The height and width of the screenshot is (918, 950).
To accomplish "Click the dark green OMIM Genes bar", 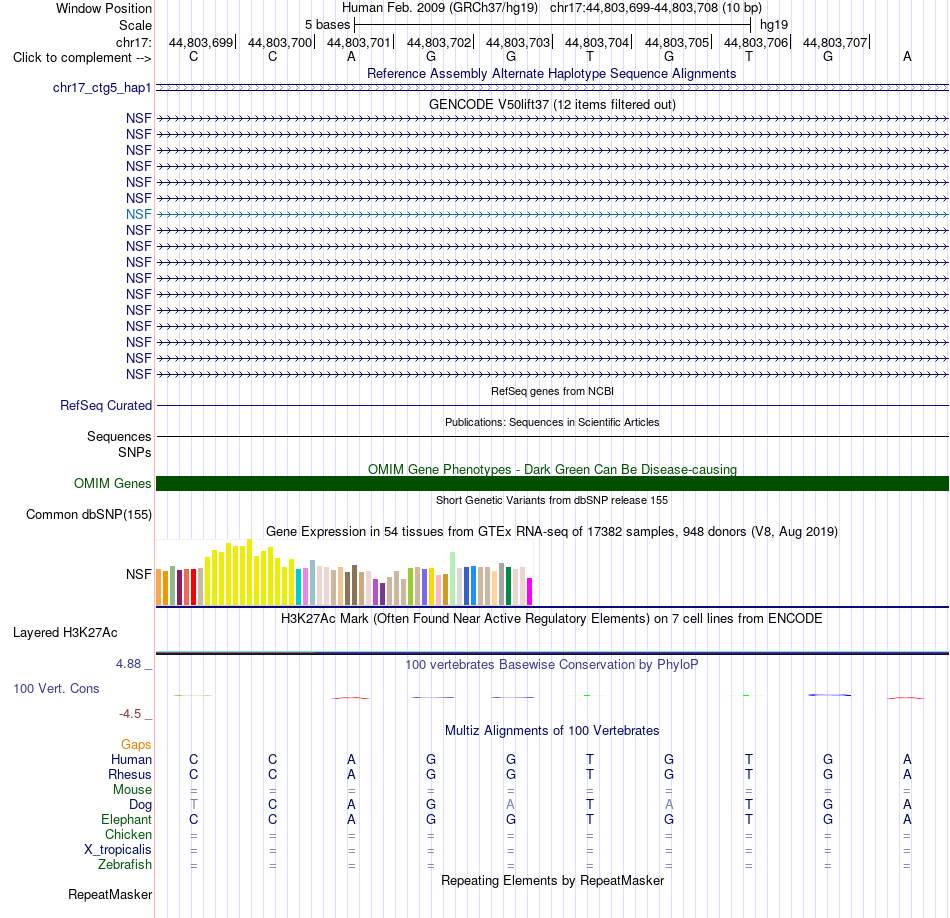I will pyautogui.click(x=553, y=484).
